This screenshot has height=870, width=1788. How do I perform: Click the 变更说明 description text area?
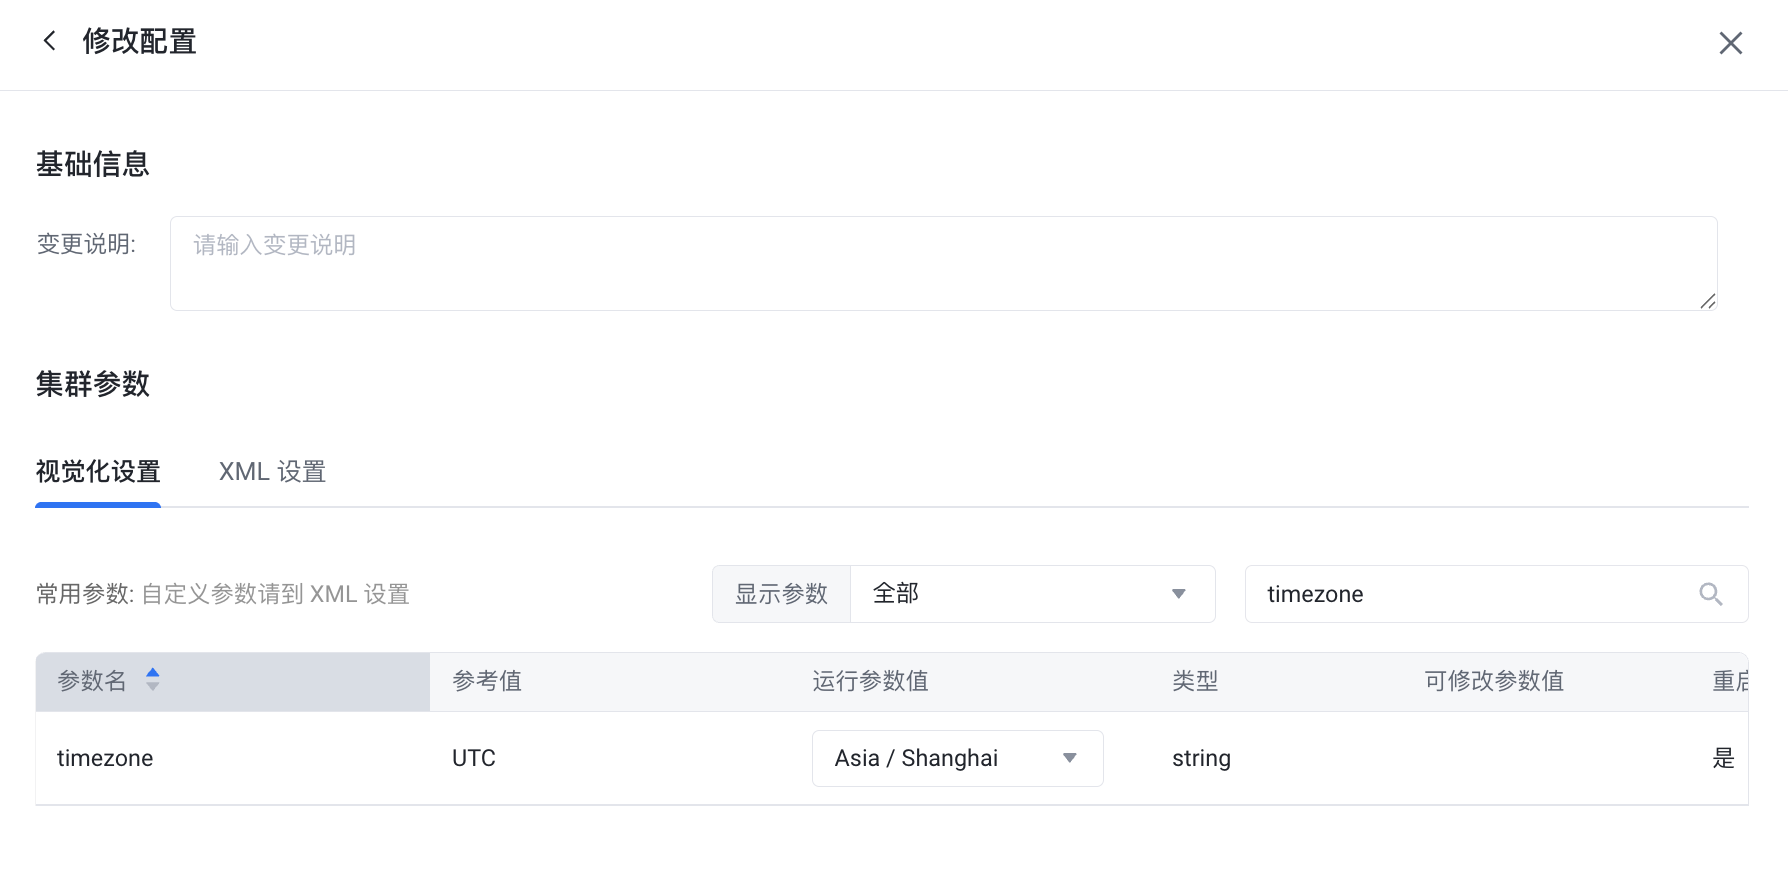click(x=943, y=263)
